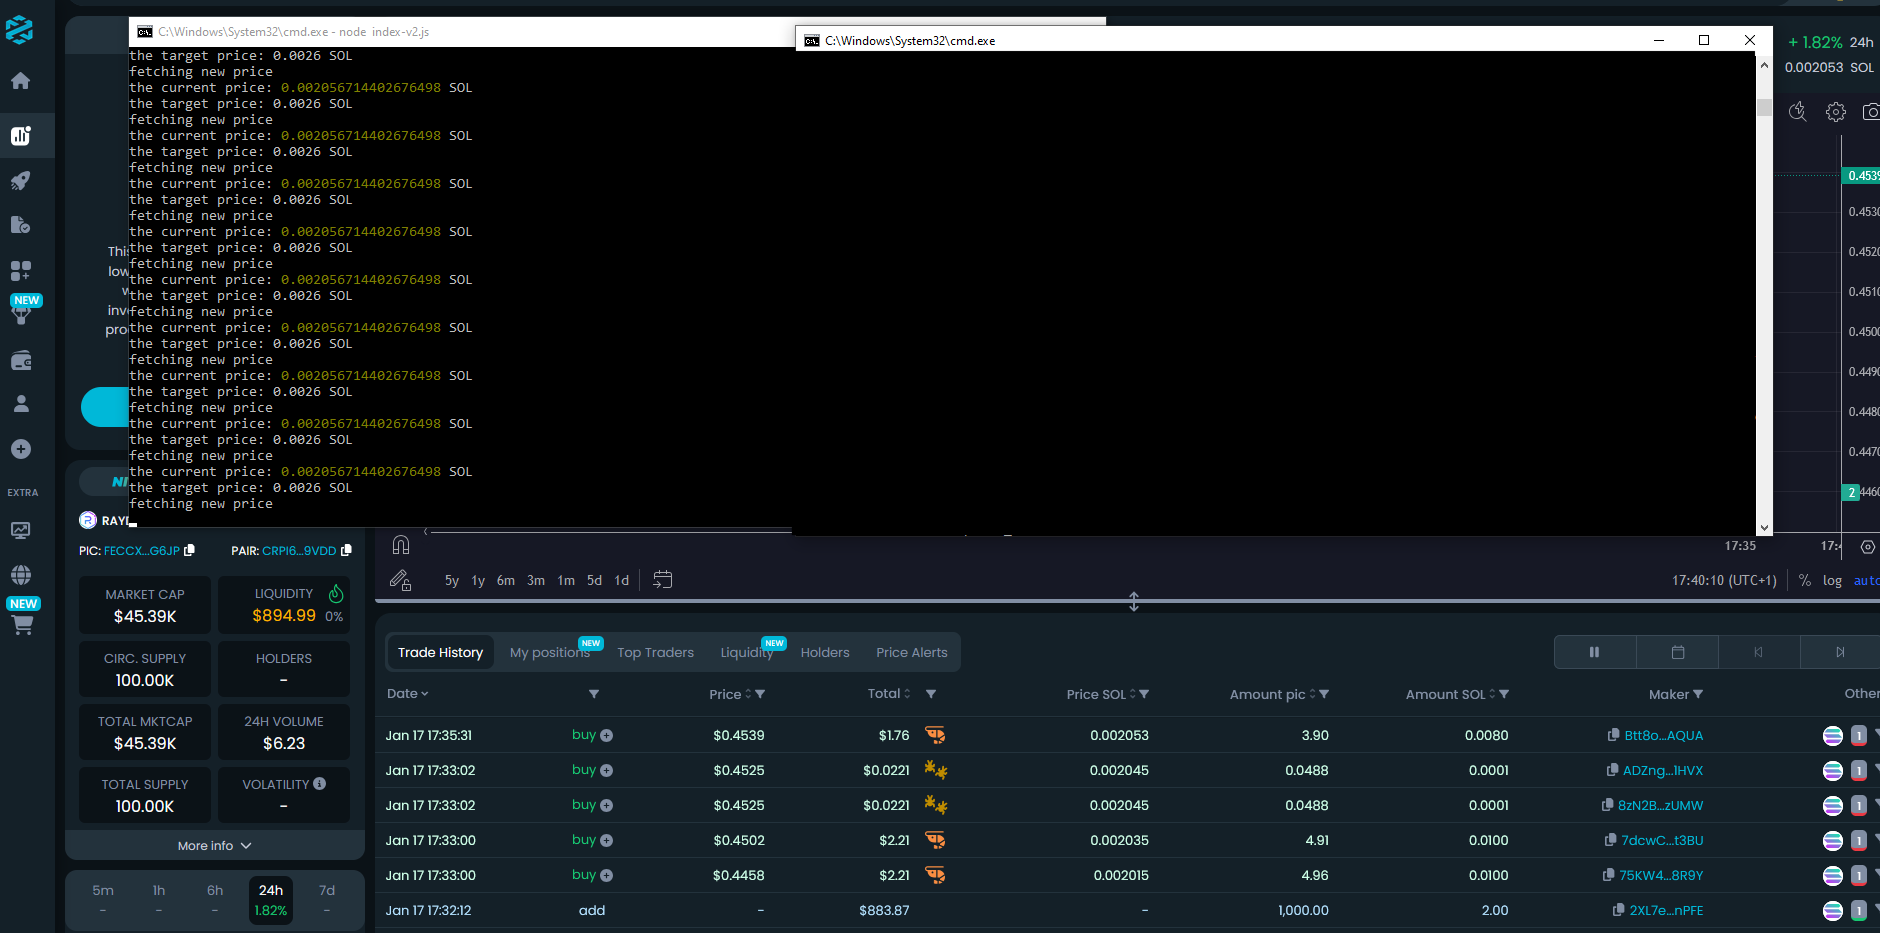Open maker link 7dcwC...t3BU
Image resolution: width=1880 pixels, height=933 pixels.
tap(1662, 840)
